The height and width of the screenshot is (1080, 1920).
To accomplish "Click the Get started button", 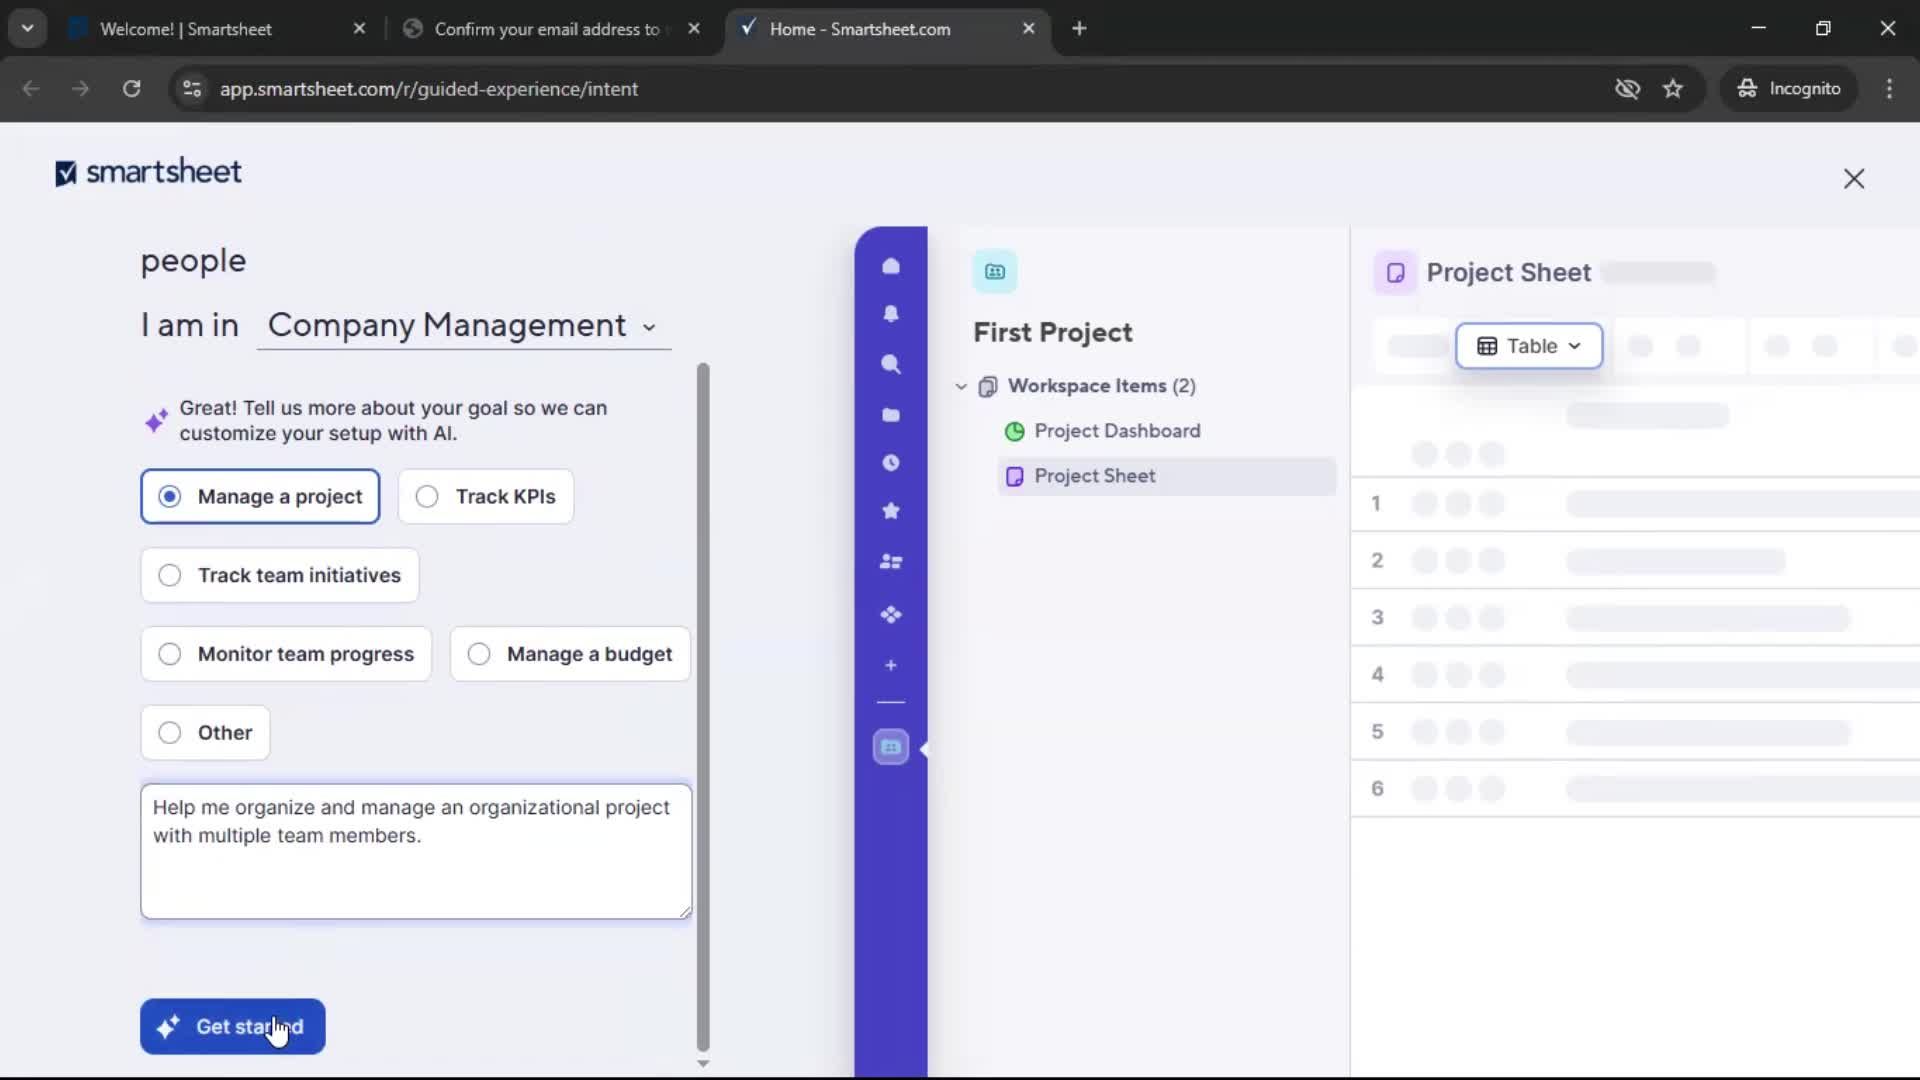I will tap(232, 1026).
